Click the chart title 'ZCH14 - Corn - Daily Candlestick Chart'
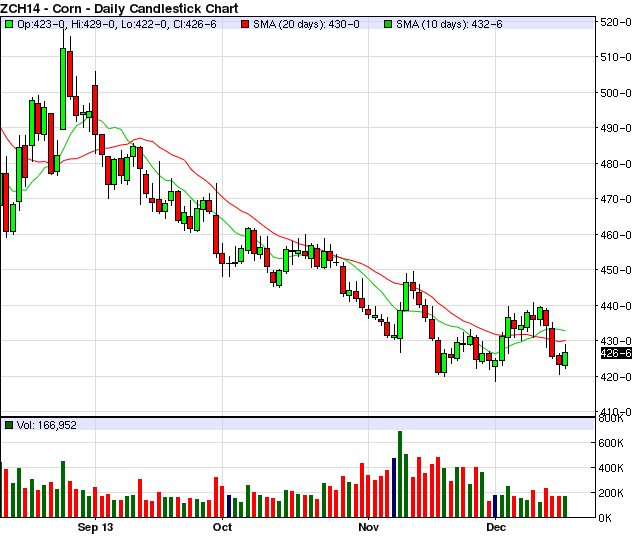 click(119, 8)
